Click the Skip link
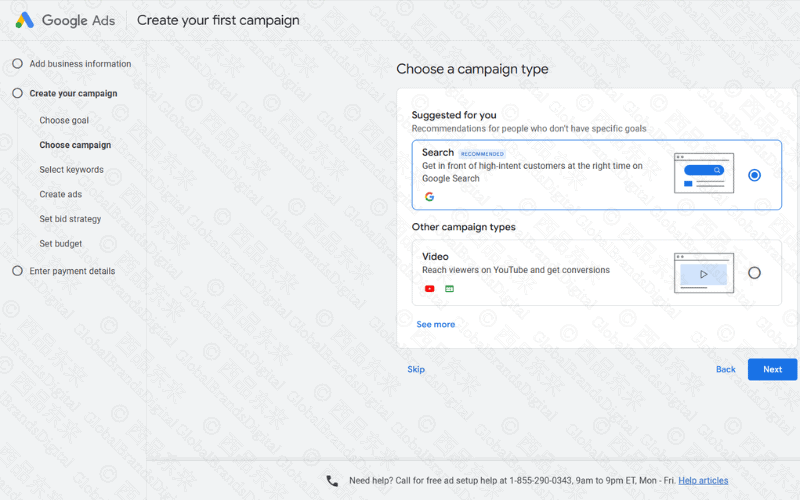 416,369
